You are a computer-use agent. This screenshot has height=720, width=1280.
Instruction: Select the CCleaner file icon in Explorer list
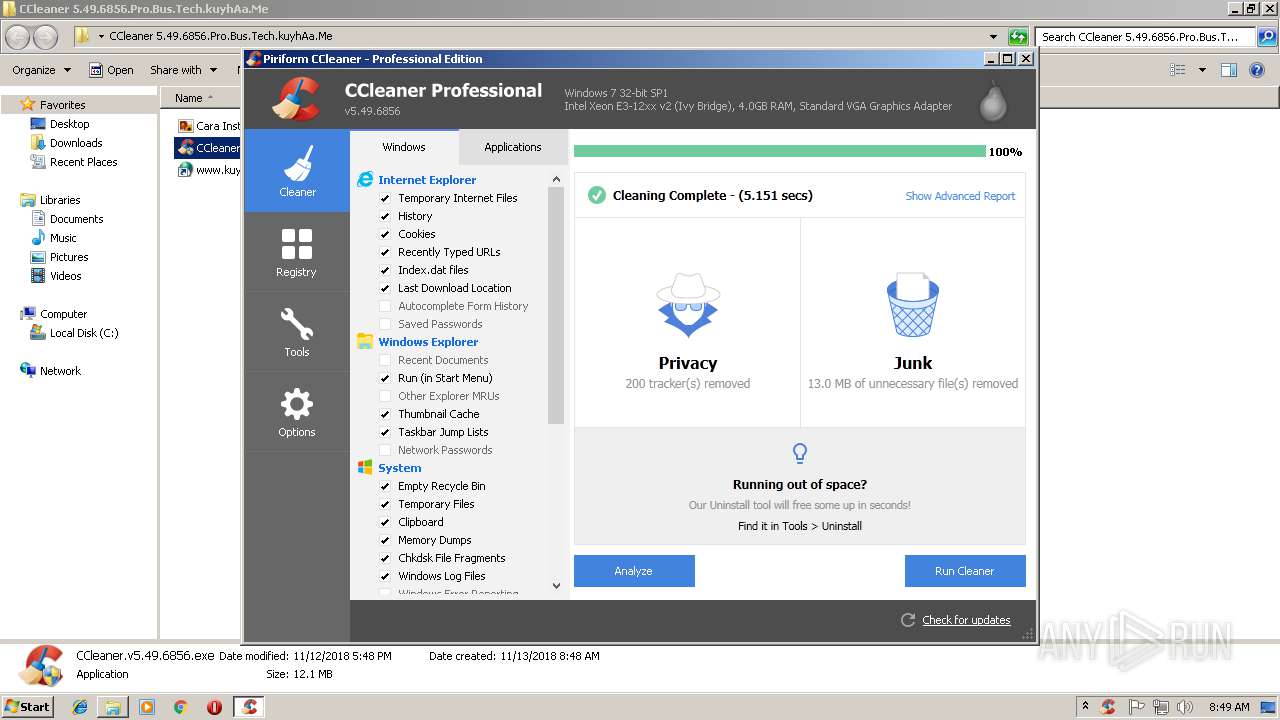coord(185,148)
